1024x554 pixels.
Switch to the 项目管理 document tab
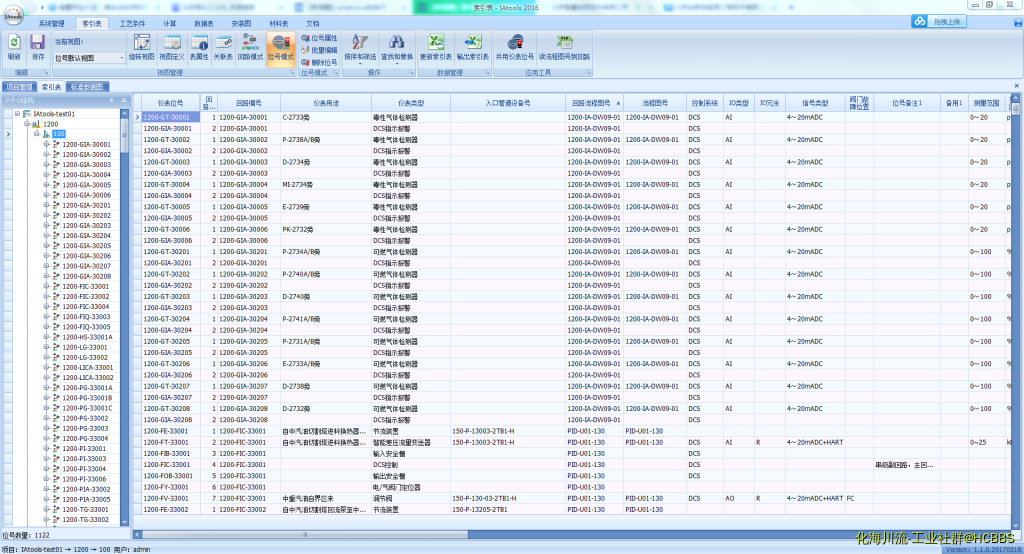18,87
